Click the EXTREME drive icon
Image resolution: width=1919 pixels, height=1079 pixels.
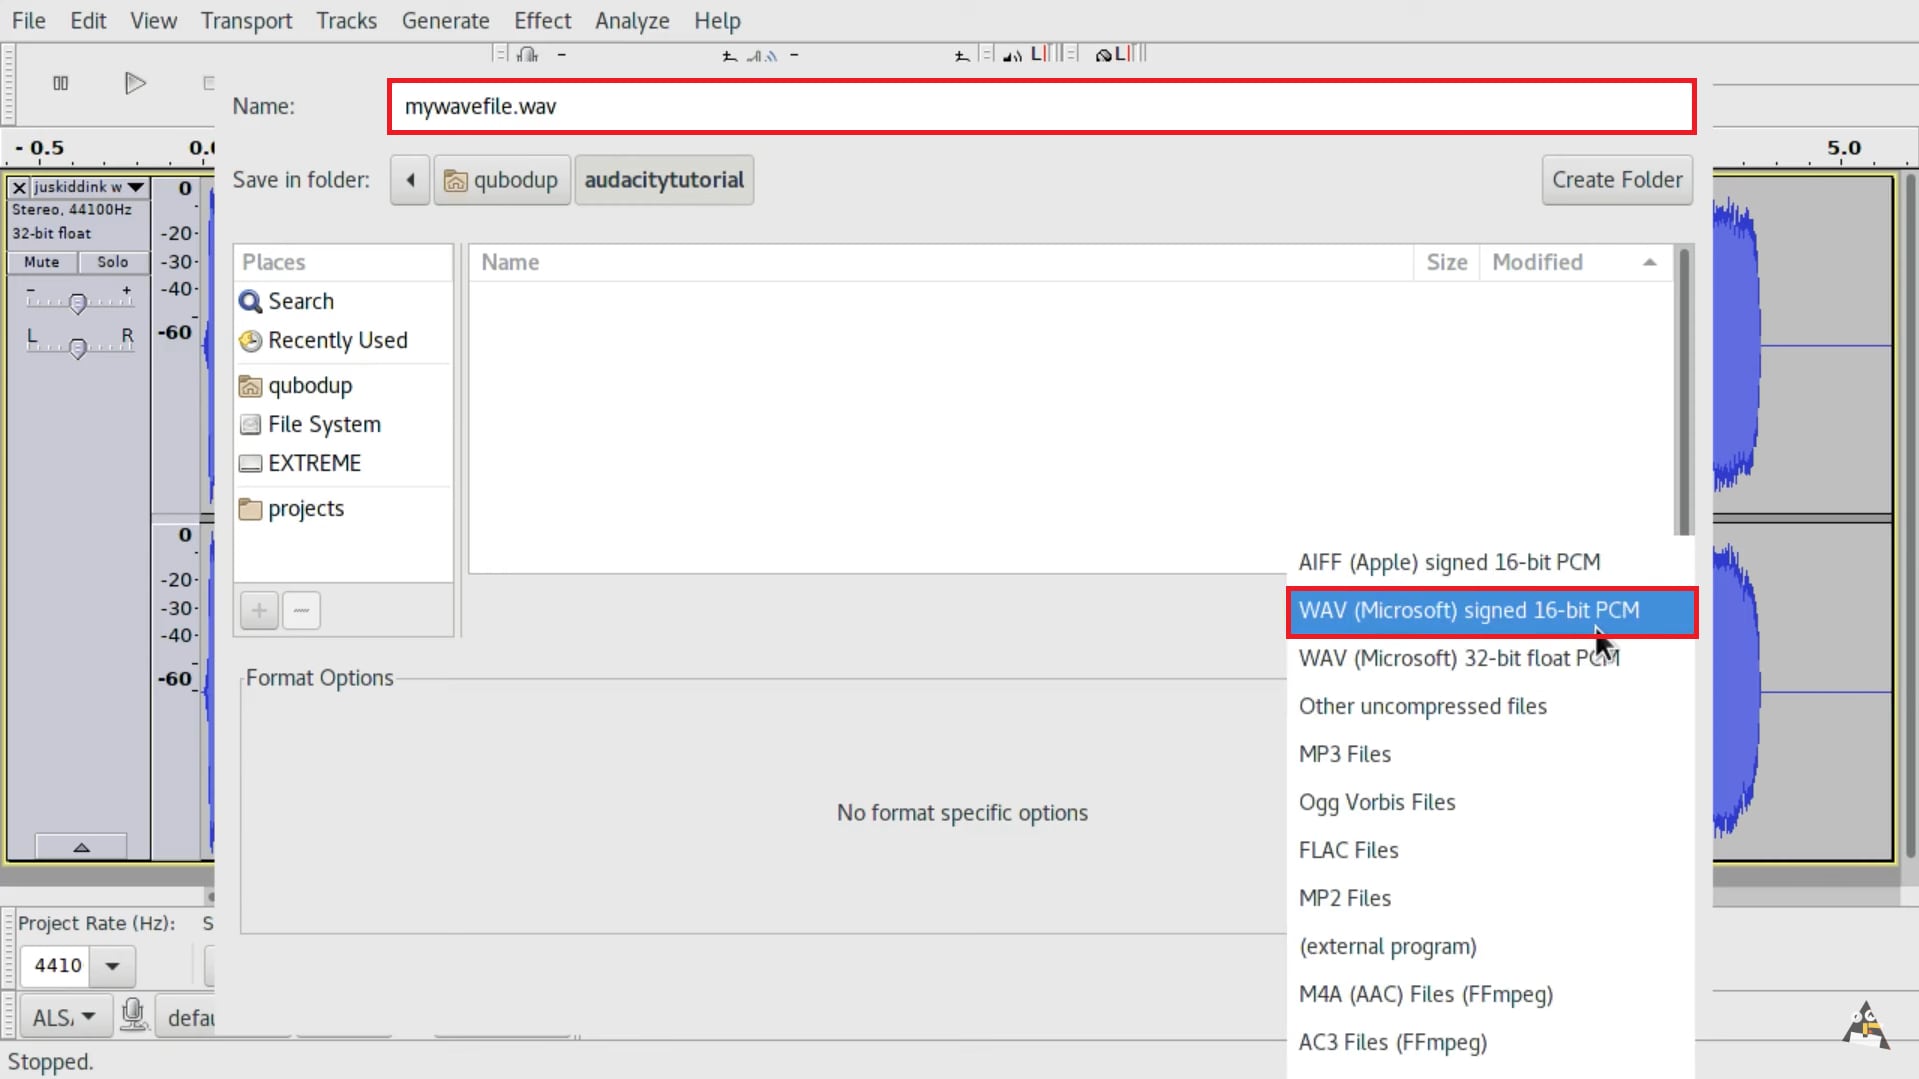click(x=250, y=464)
